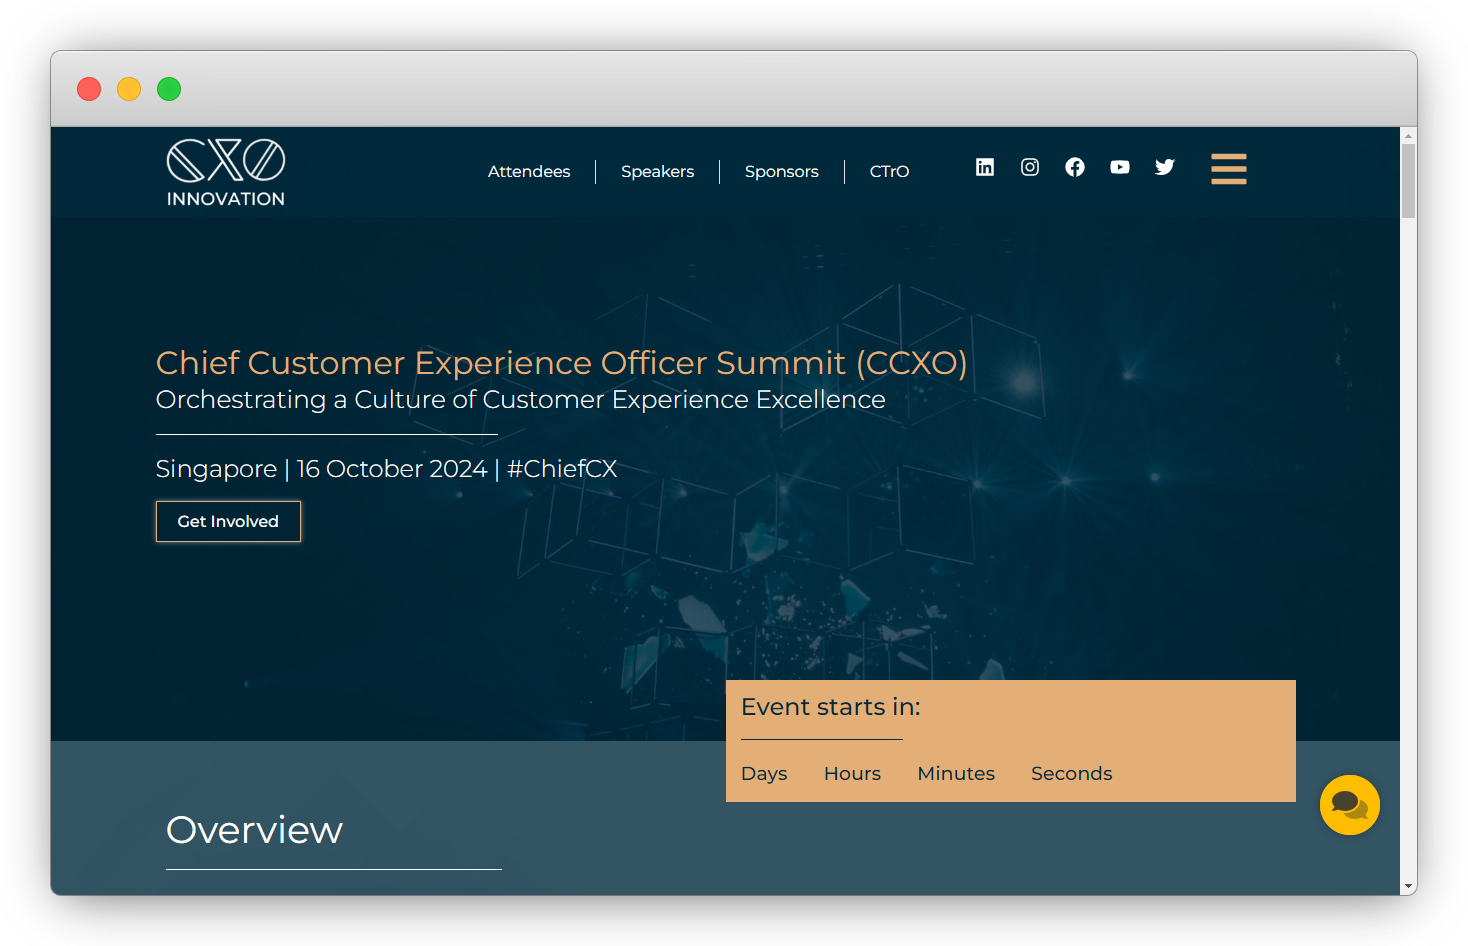This screenshot has height=946, width=1468.
Task: Open the CTrO menu item
Action: point(890,172)
